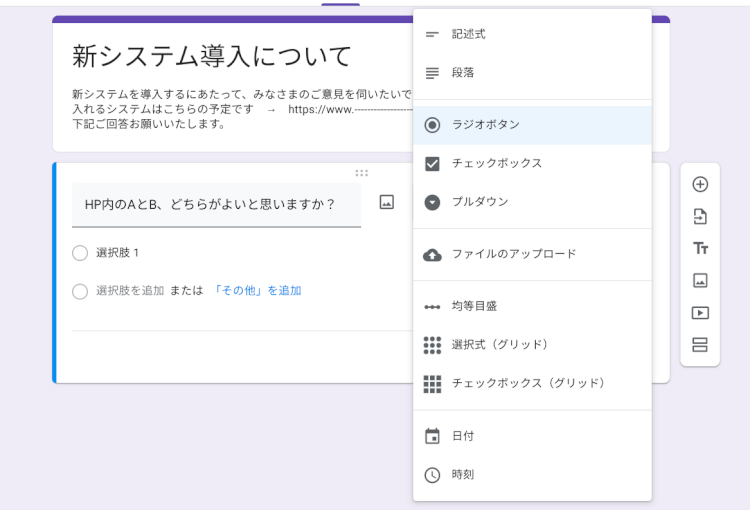The height and width of the screenshot is (510, 750).
Task: Click the question title text field
Action: (216, 204)
